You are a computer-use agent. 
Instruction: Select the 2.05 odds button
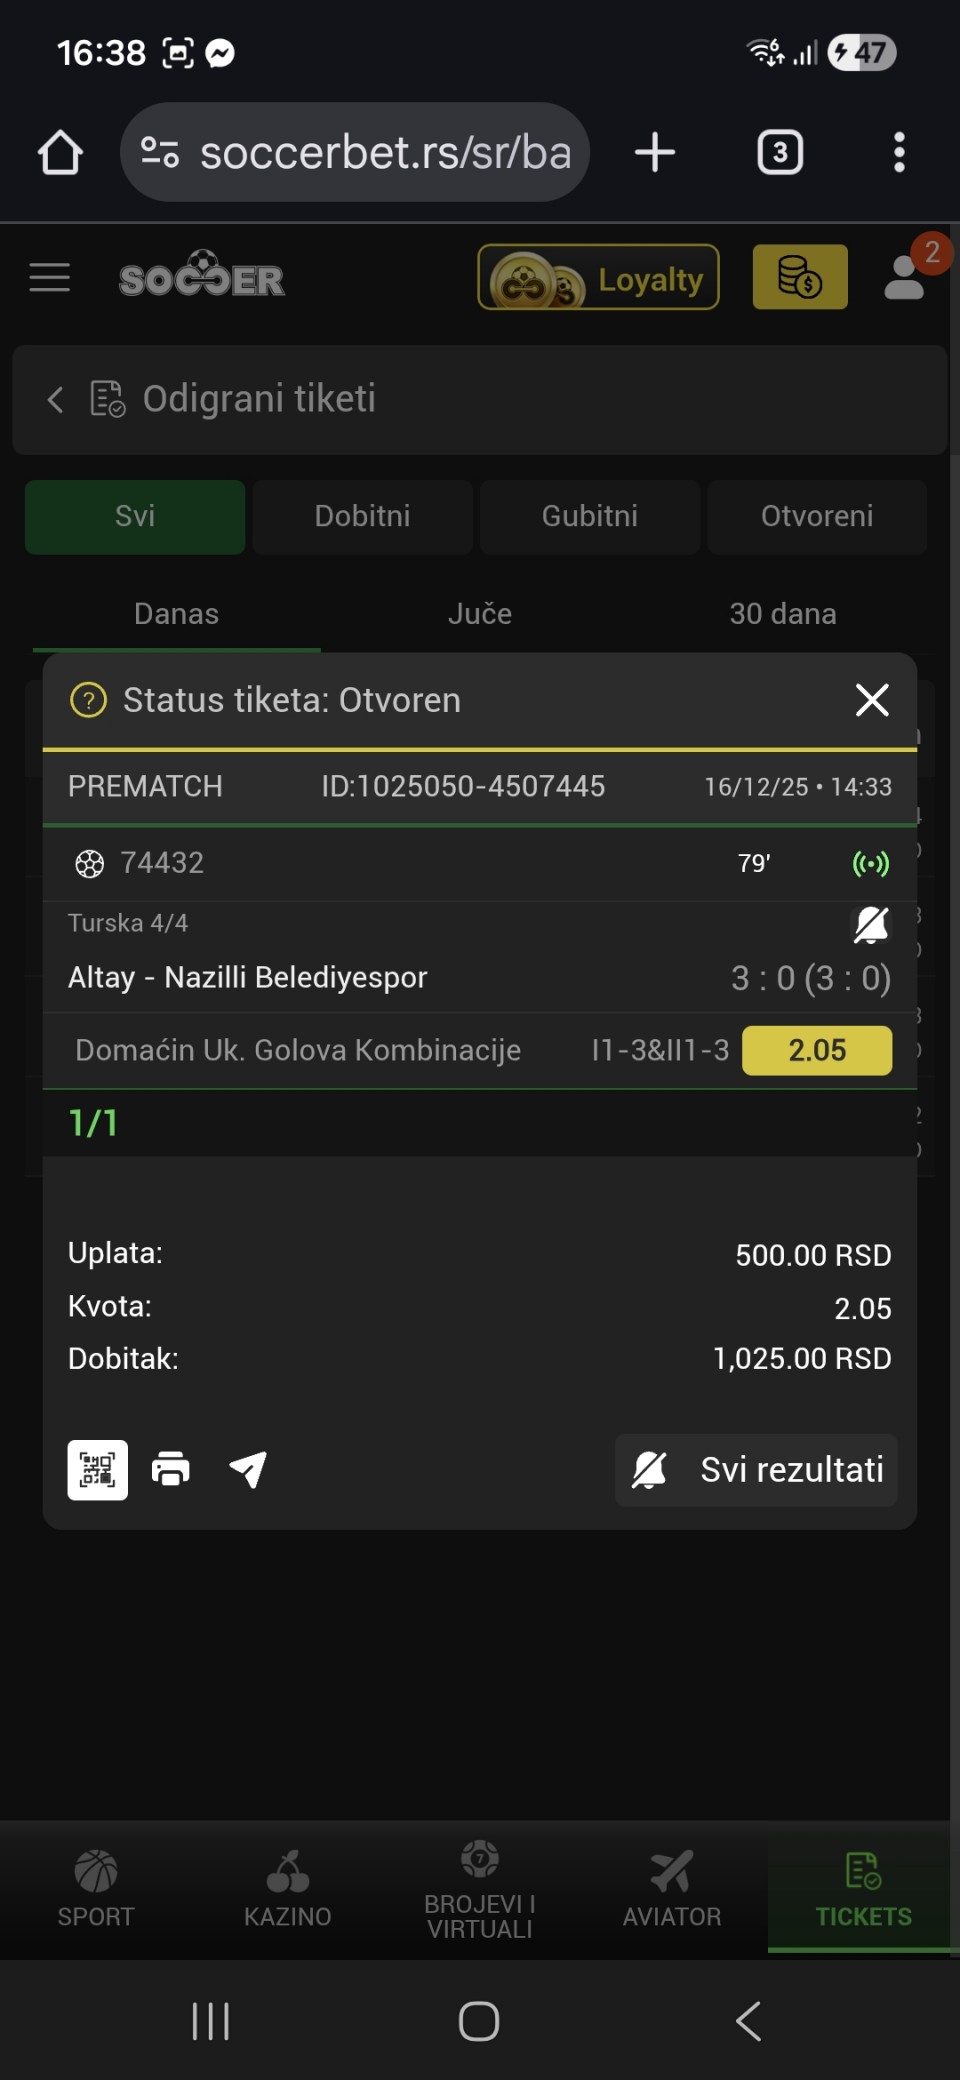pyautogui.click(x=816, y=1050)
